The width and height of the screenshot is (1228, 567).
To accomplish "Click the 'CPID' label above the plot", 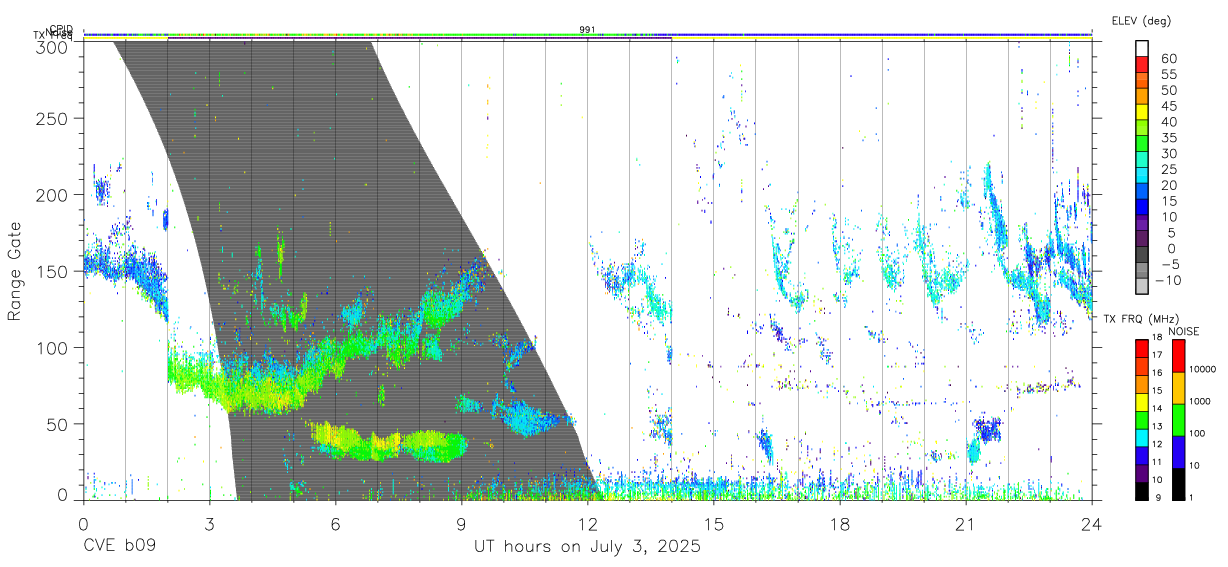I will (62, 29).
